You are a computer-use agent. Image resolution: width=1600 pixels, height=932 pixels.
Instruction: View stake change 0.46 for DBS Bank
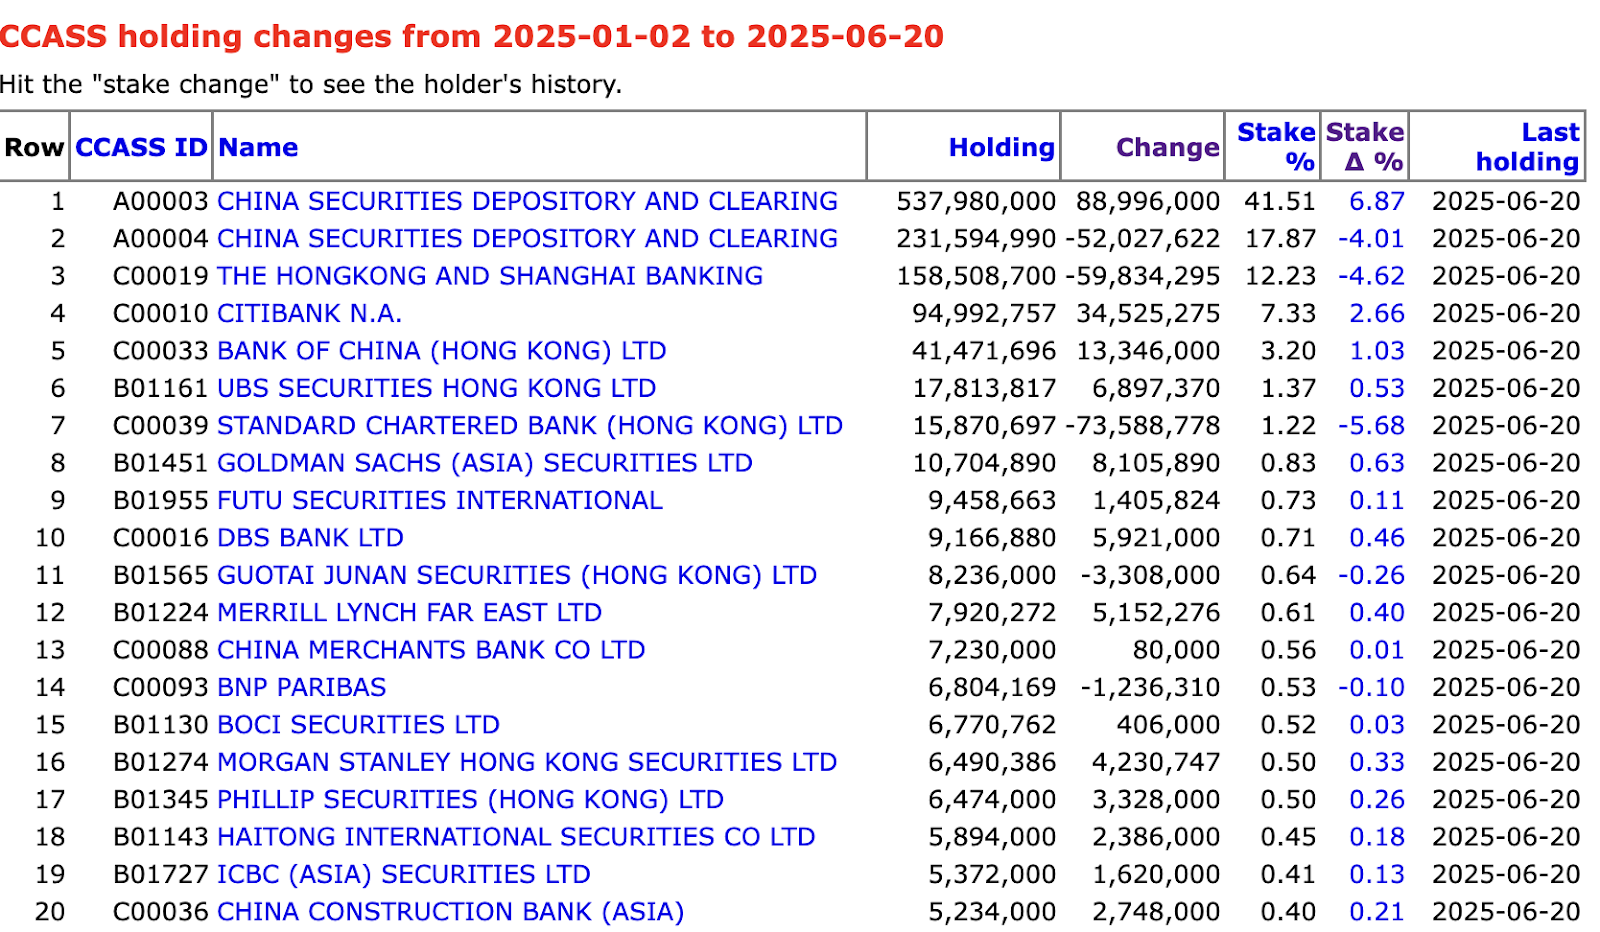coord(1377,538)
